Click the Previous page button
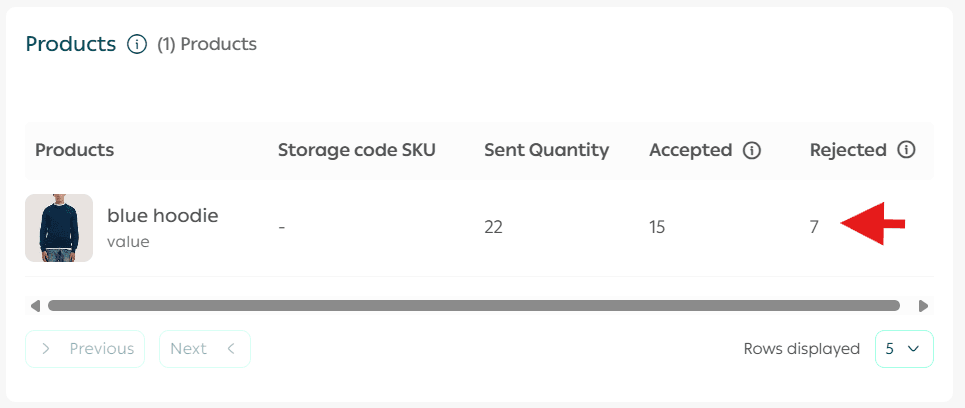The image size is (965, 408). [x=86, y=349]
